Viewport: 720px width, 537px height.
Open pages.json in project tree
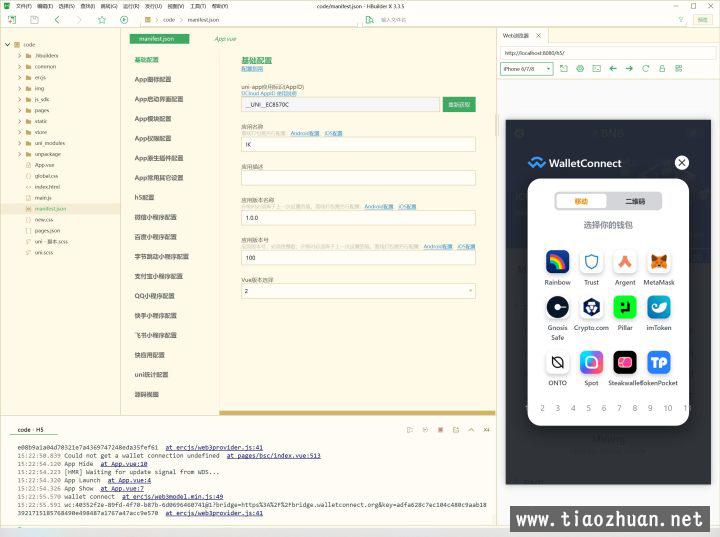pos(47,231)
